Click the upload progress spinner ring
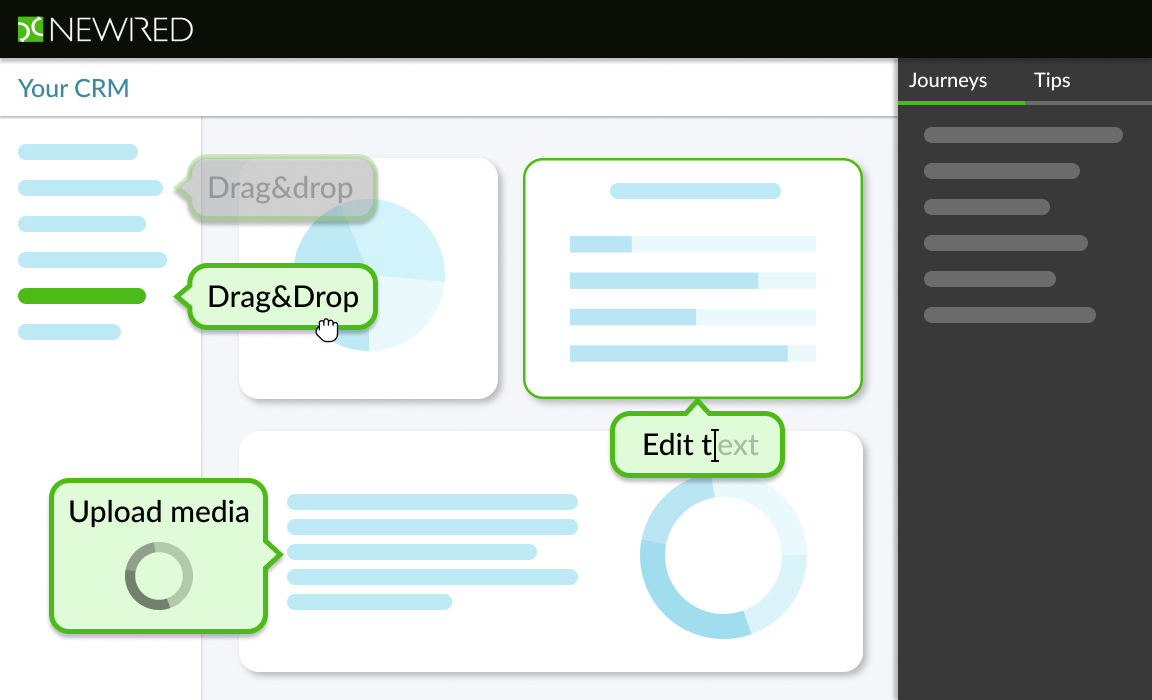The width and height of the screenshot is (1152, 700). tap(159, 576)
